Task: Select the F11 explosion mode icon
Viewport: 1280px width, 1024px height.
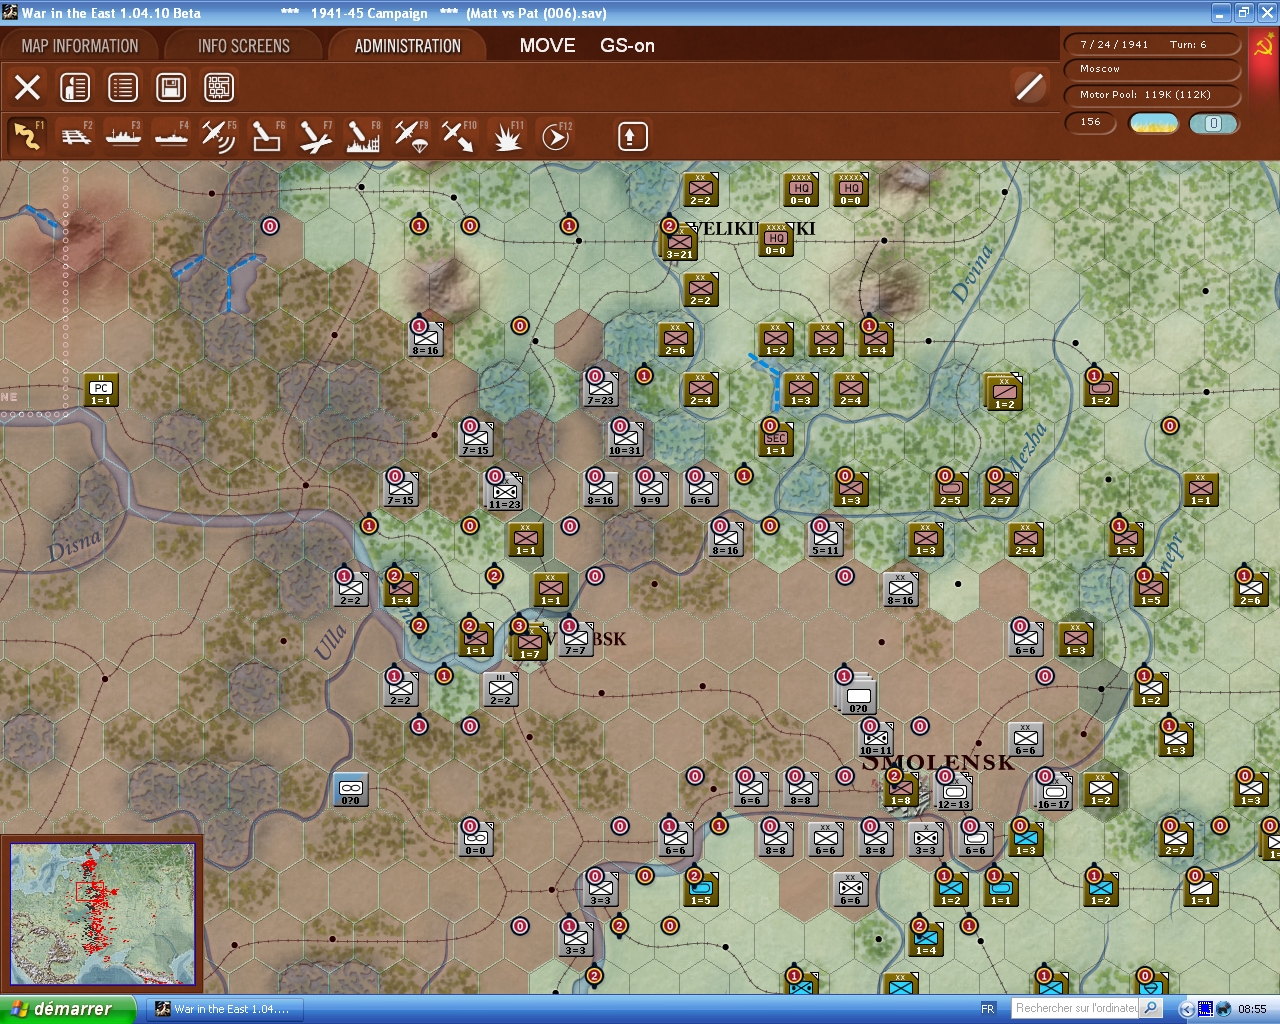Action: point(507,136)
